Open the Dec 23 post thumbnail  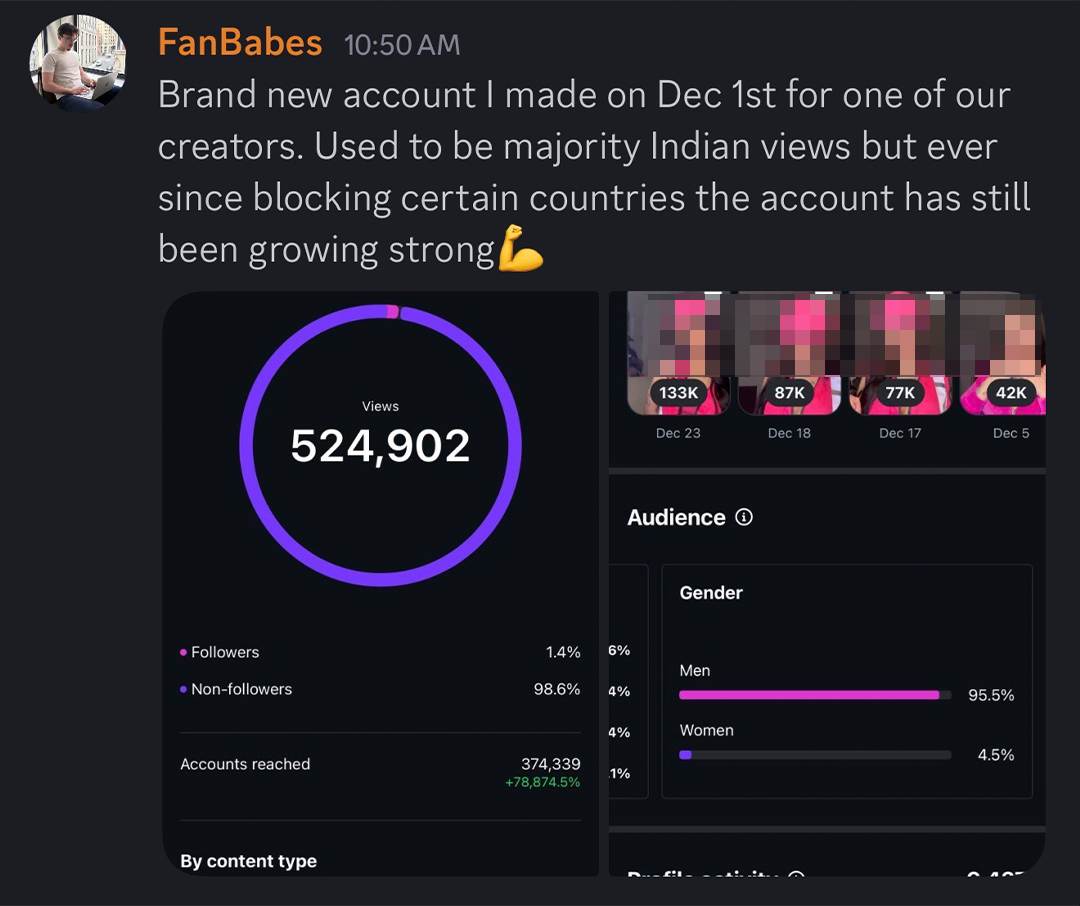click(678, 345)
